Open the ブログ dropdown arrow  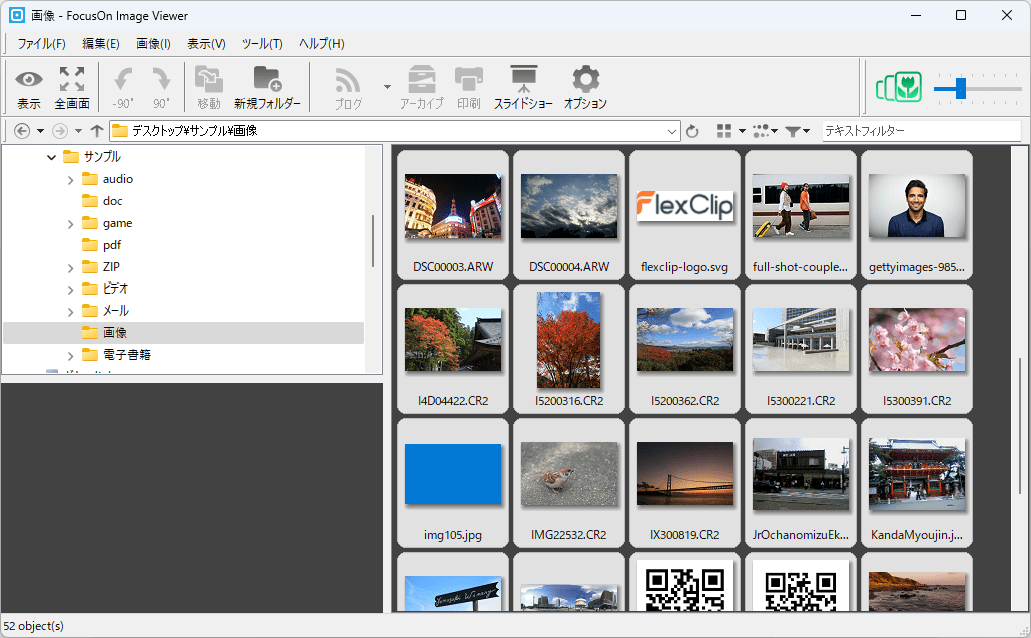pyautogui.click(x=387, y=87)
